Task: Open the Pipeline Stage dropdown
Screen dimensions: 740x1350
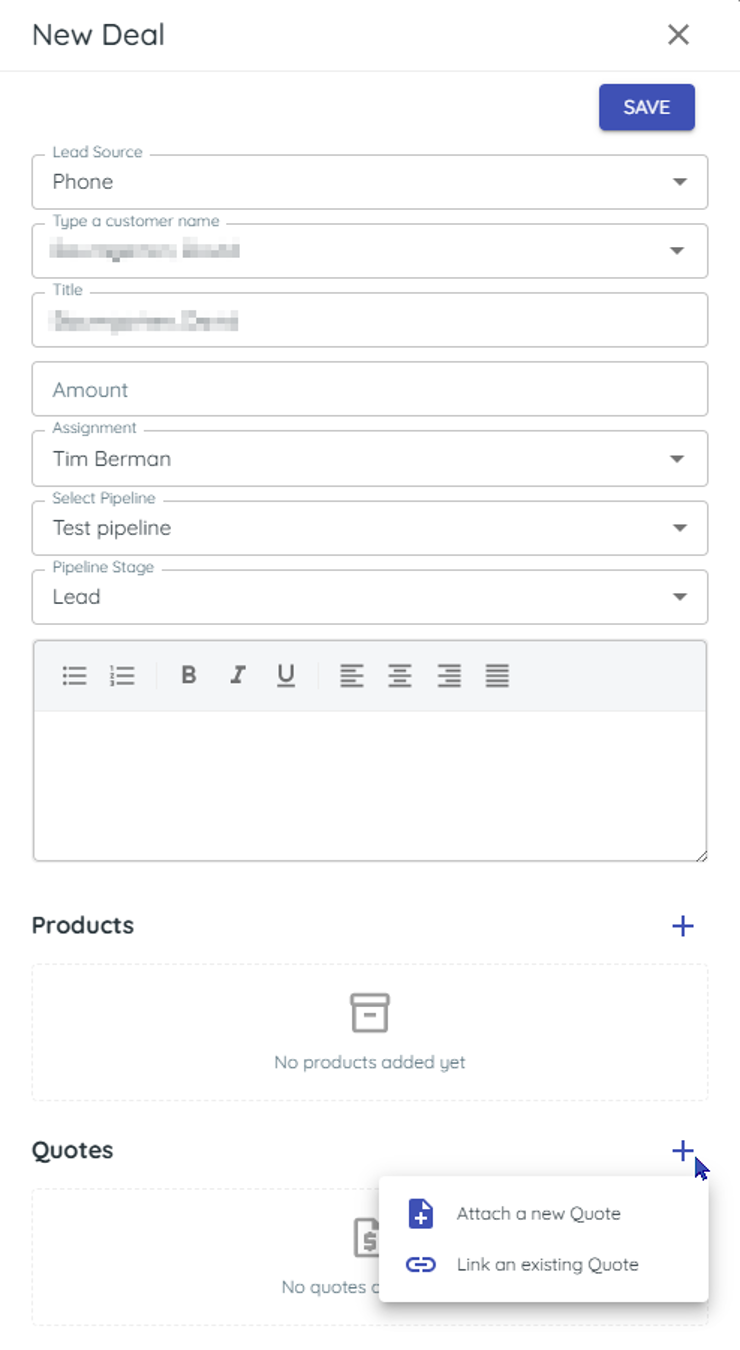Action: click(370, 597)
